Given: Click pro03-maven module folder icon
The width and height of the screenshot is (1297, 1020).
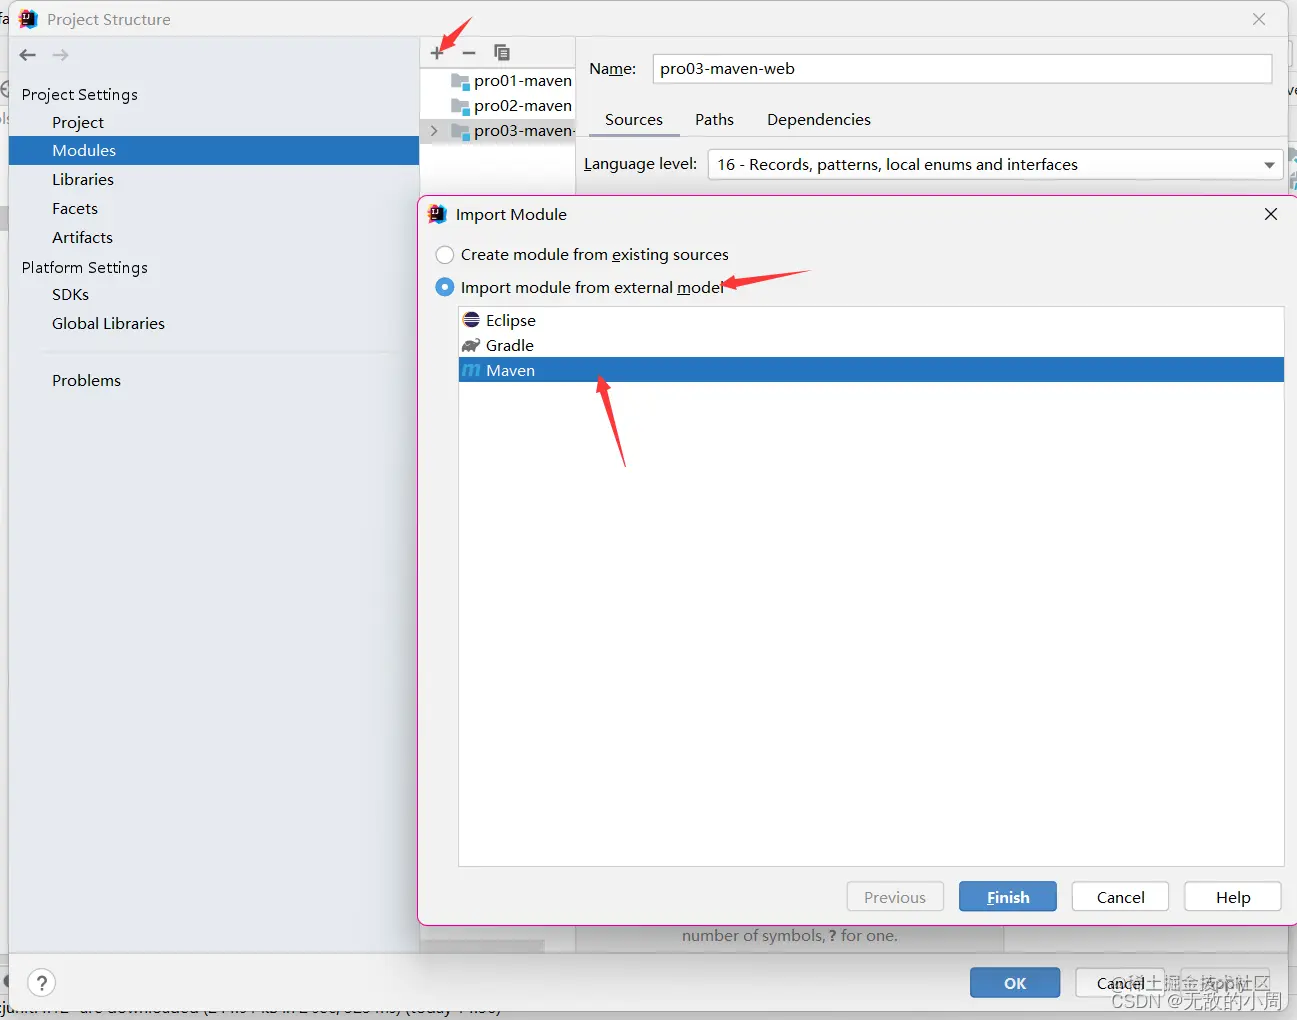Looking at the screenshot, I should point(461,131).
